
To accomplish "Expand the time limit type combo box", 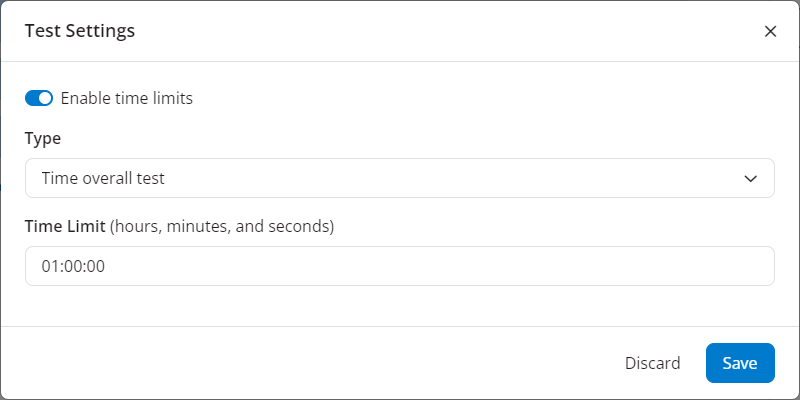I will coord(399,178).
